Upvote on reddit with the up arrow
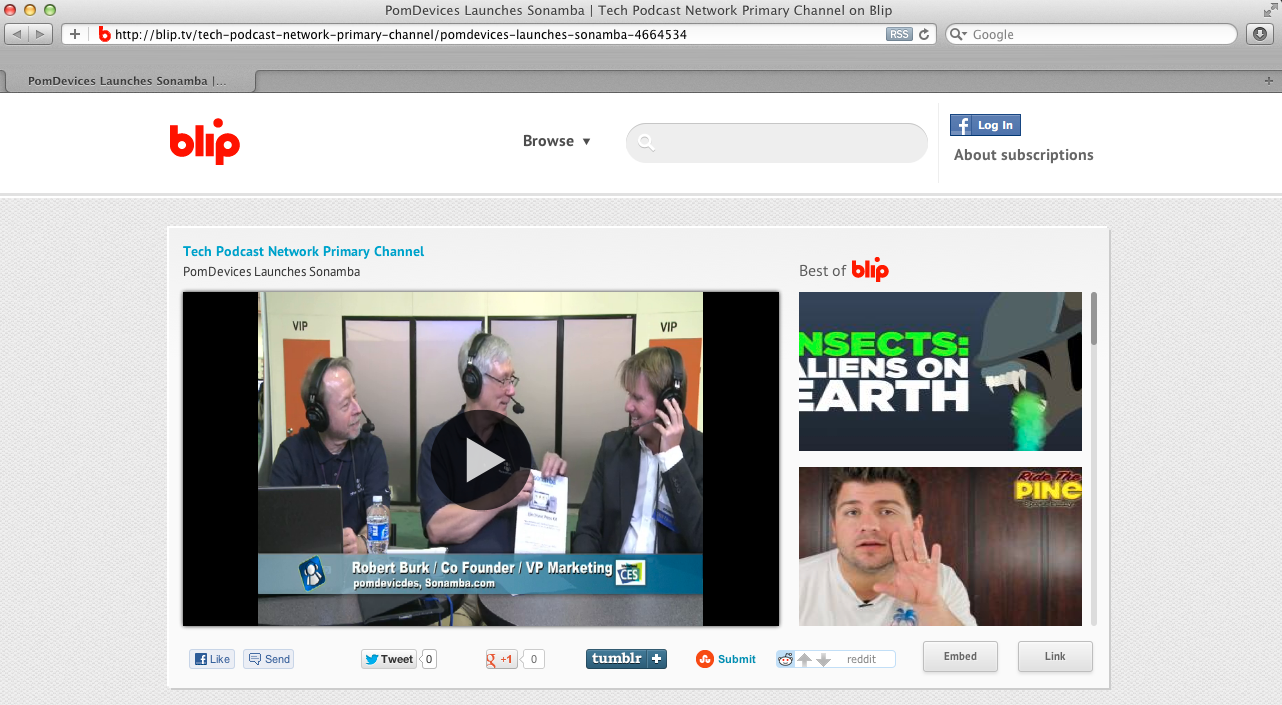 pos(804,660)
